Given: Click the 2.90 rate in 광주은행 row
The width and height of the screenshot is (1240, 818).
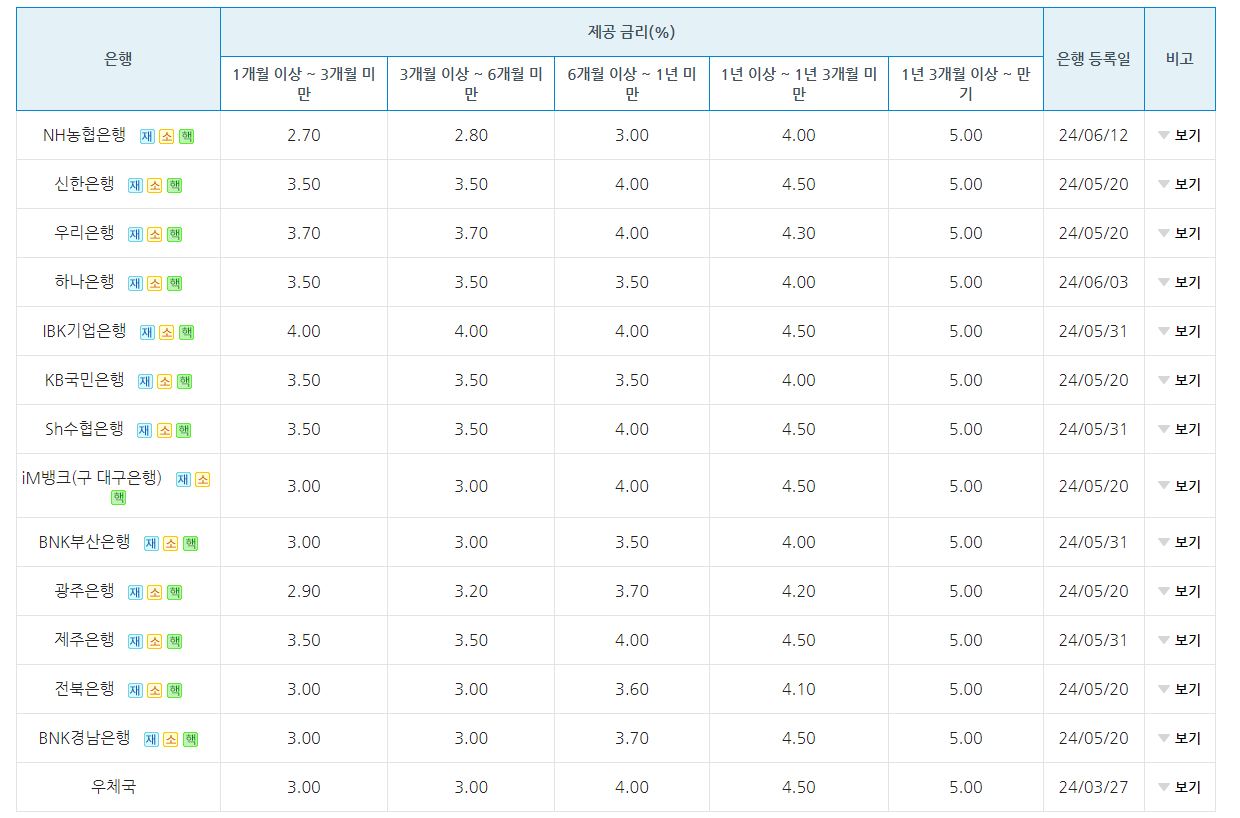Looking at the screenshot, I should (304, 591).
